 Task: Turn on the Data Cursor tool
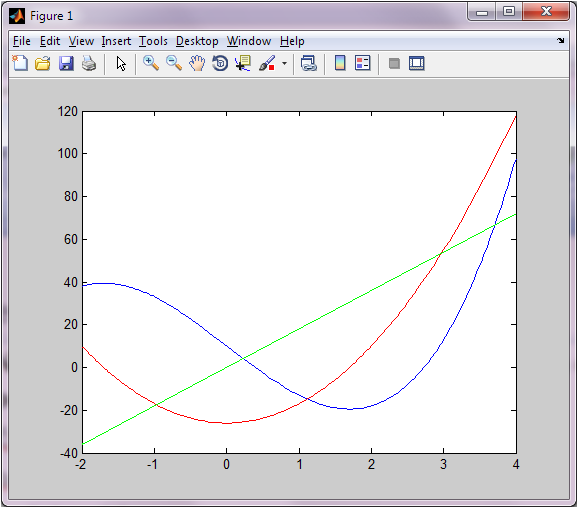243,63
